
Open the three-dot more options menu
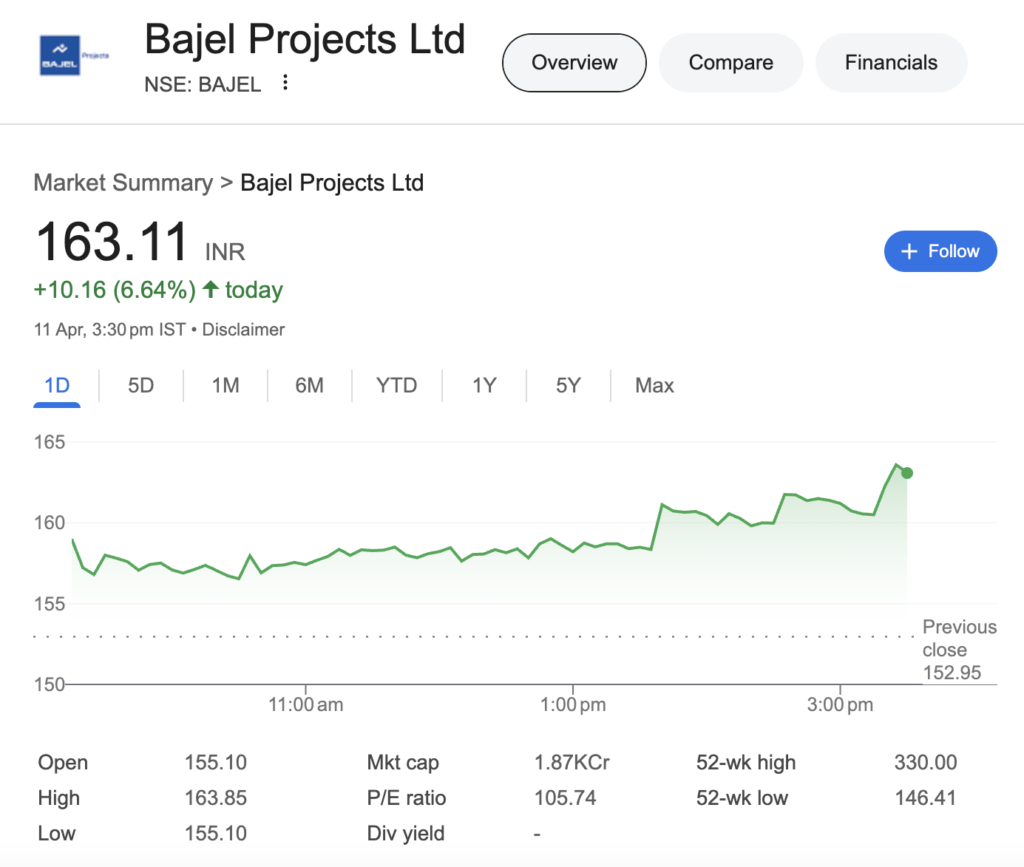(x=286, y=83)
